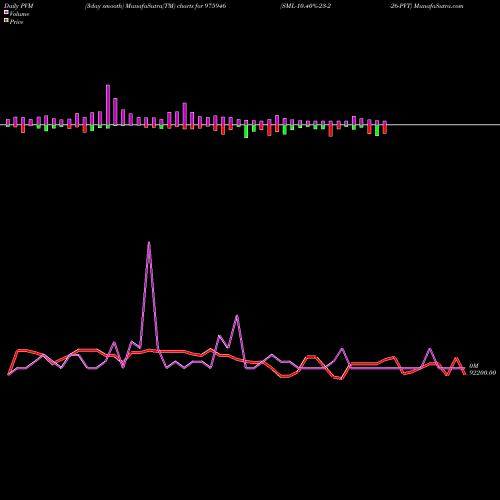Click the second-highest purple line peak
The image size is (500, 500).
pyautogui.click(x=237, y=316)
